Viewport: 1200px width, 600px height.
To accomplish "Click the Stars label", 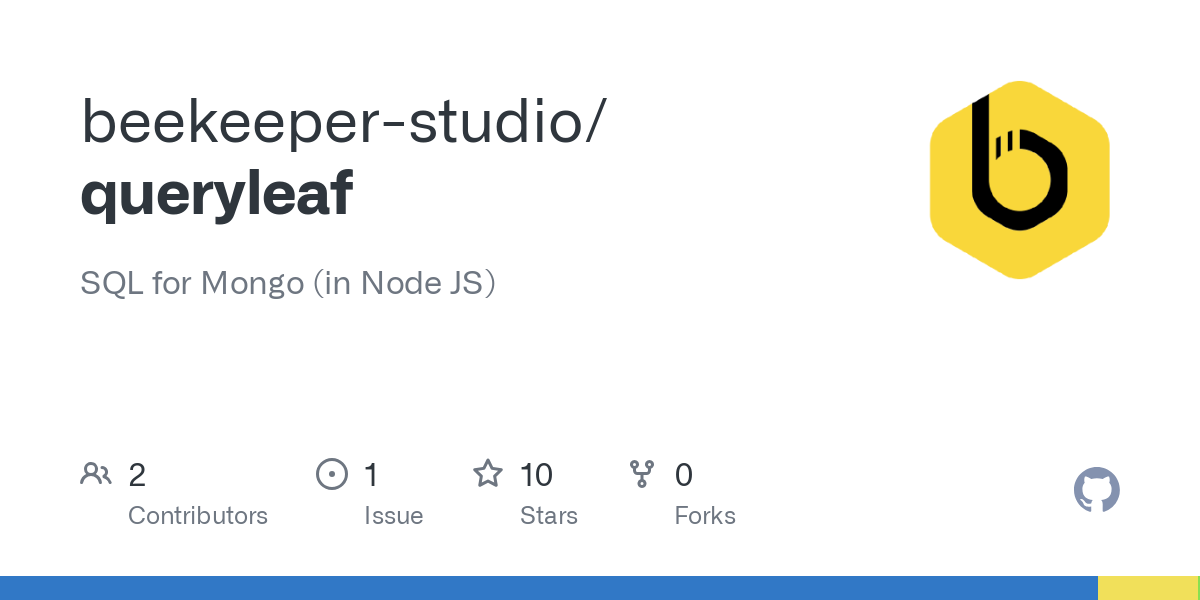I will [x=549, y=516].
